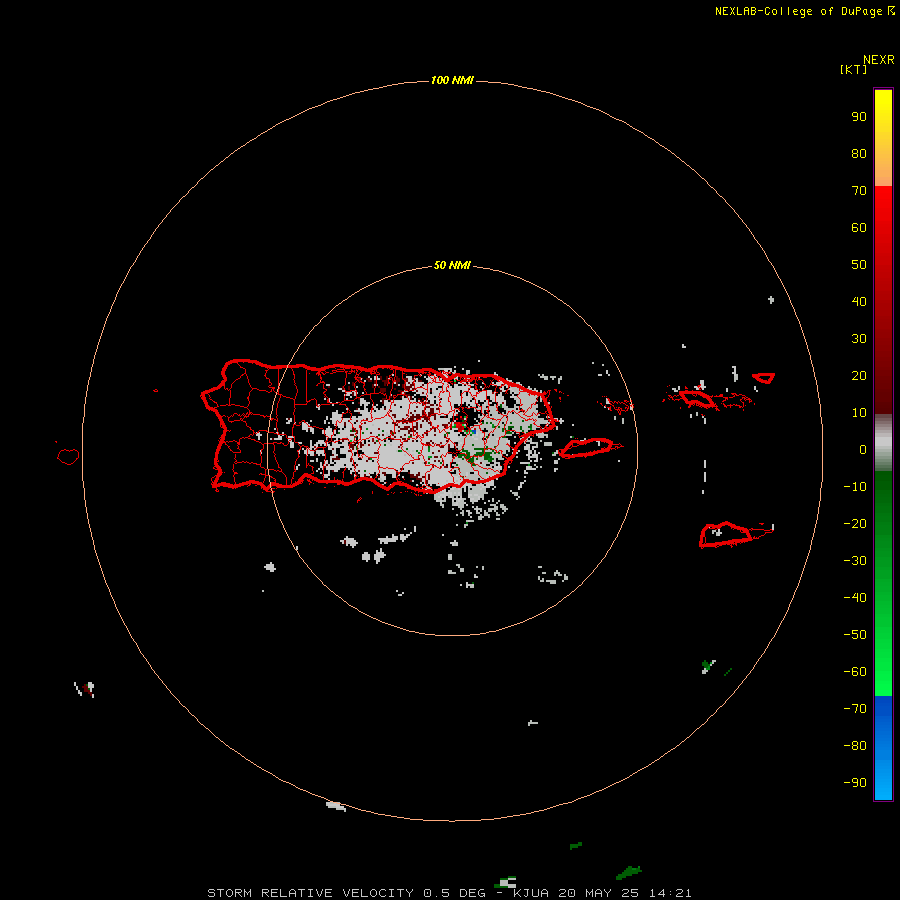Click the small Mona island outline at far west

coord(68,456)
